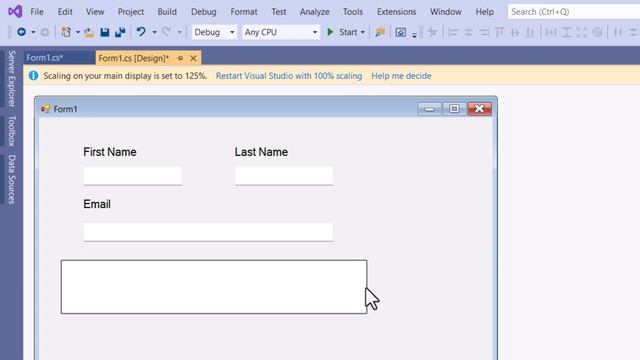Open the Debug menu
Image resolution: width=640 pixels, height=360 pixels.
(203, 12)
